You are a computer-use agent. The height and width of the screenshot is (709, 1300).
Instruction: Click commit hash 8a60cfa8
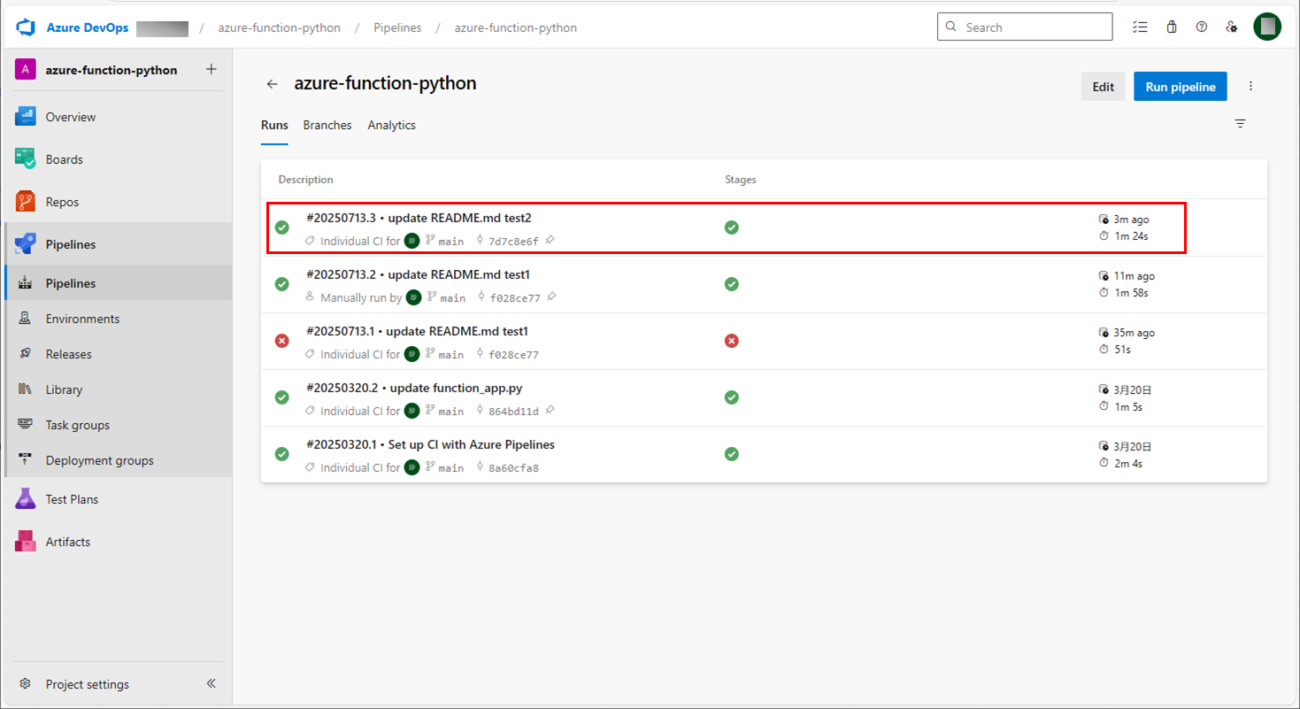pyautogui.click(x=513, y=467)
